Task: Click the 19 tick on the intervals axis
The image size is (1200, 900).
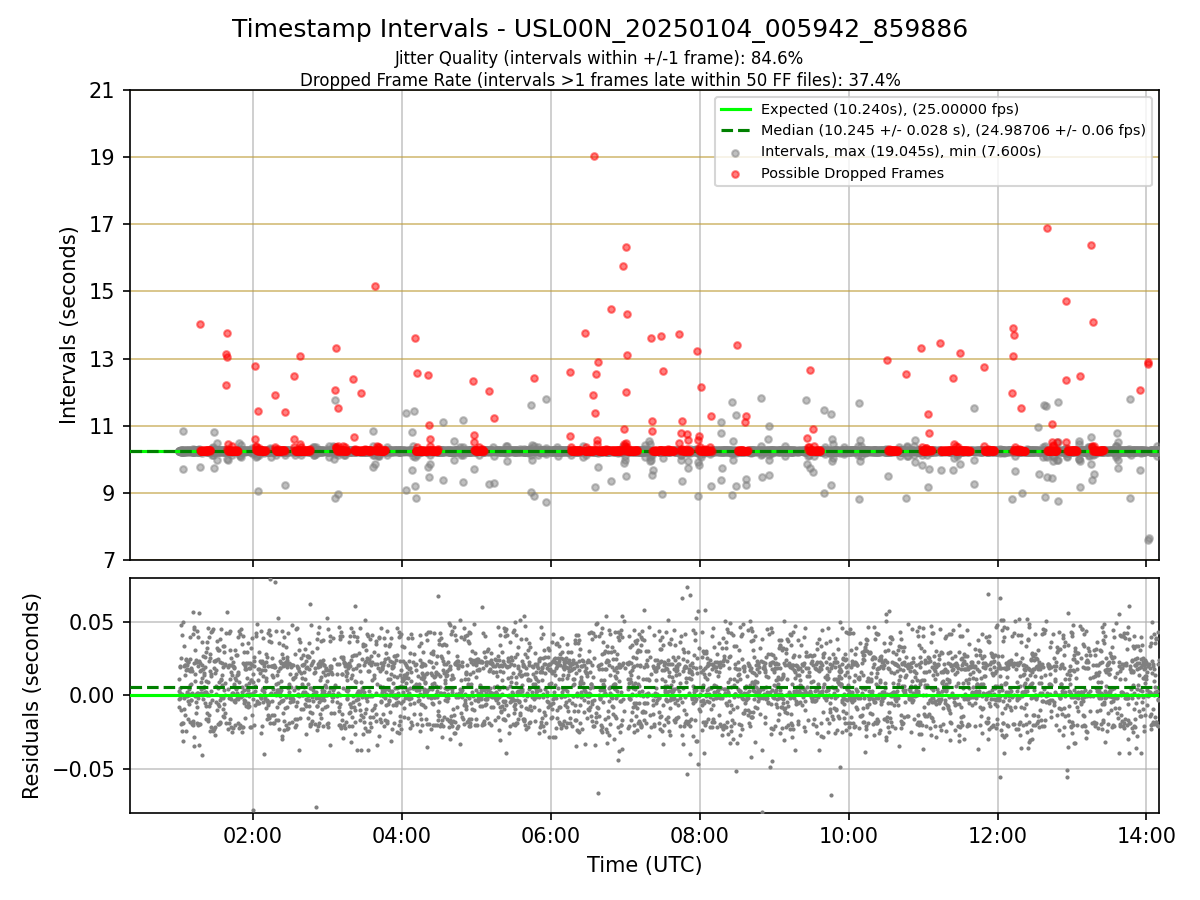Action: 102,158
